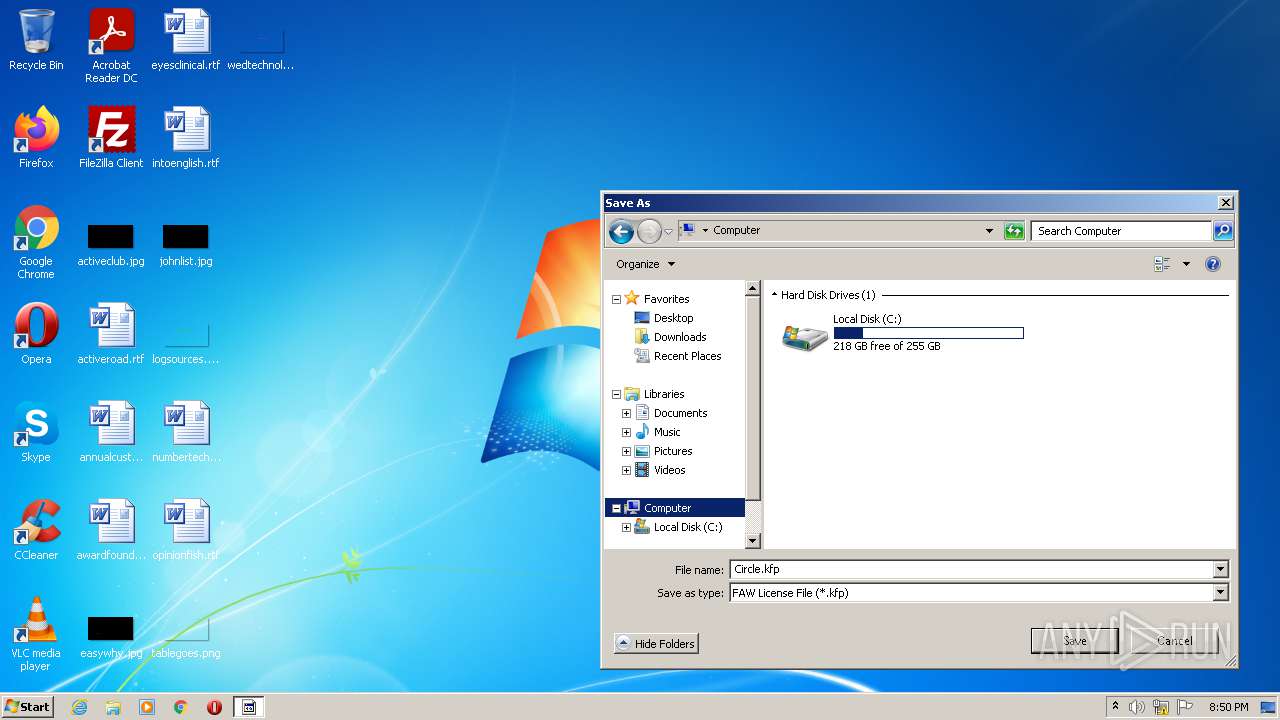The width and height of the screenshot is (1280, 720).
Task: Select the Skype desktop shortcut
Action: [x=36, y=432]
